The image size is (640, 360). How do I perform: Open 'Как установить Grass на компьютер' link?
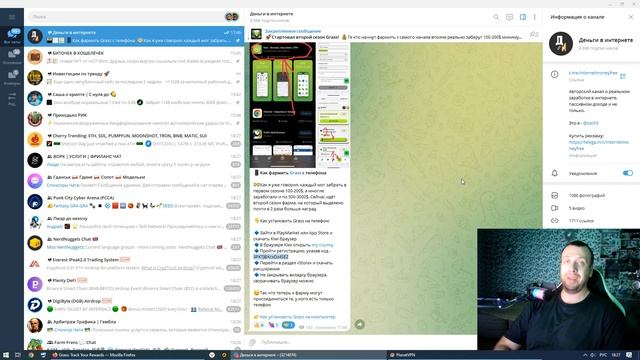[298, 317]
